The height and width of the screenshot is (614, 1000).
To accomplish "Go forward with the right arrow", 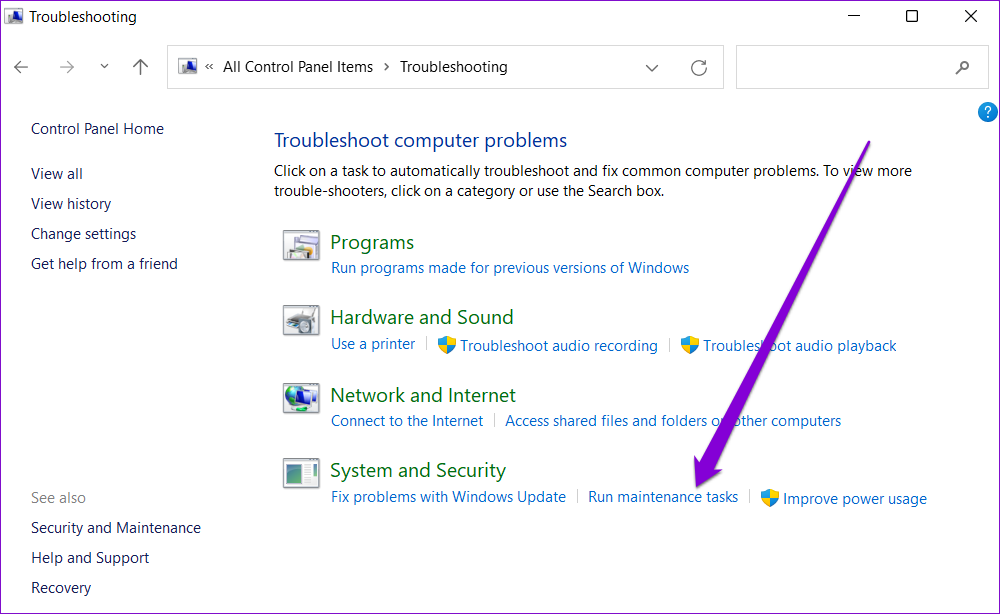I will (x=67, y=67).
